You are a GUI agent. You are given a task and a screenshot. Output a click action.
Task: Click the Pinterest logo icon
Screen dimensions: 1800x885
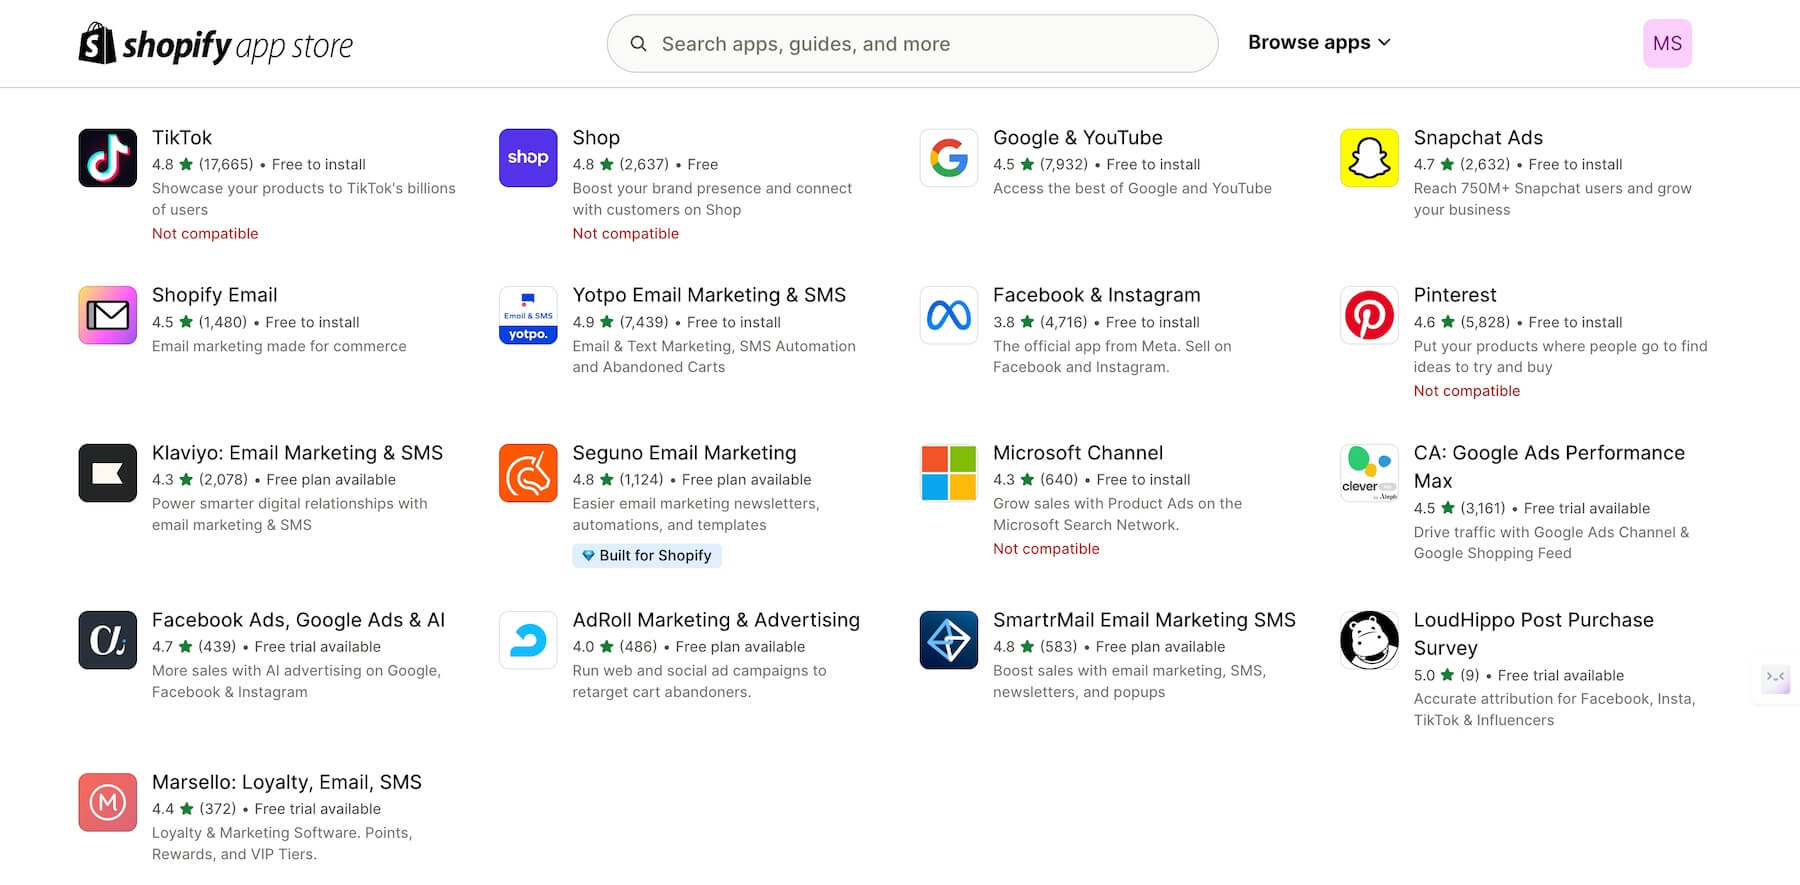[1369, 315]
